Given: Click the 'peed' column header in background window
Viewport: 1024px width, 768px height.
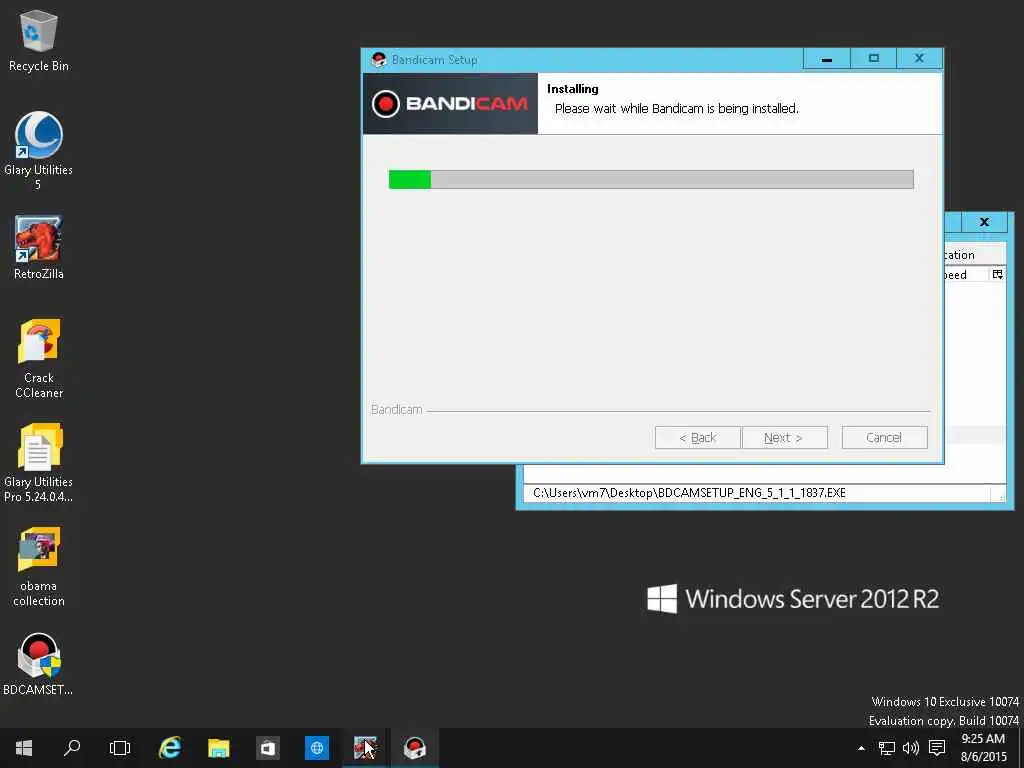Looking at the screenshot, I should [965, 275].
